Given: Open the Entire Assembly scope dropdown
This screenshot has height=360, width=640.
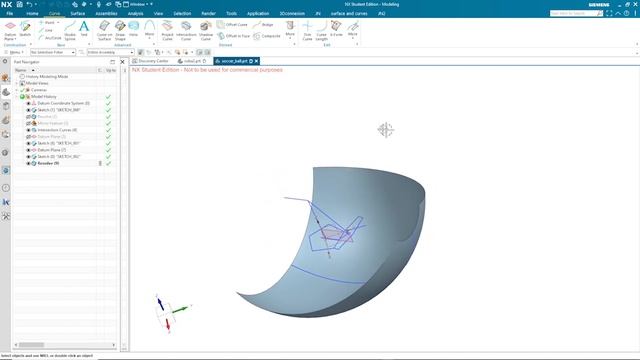Looking at the screenshot, I should 110,52.
